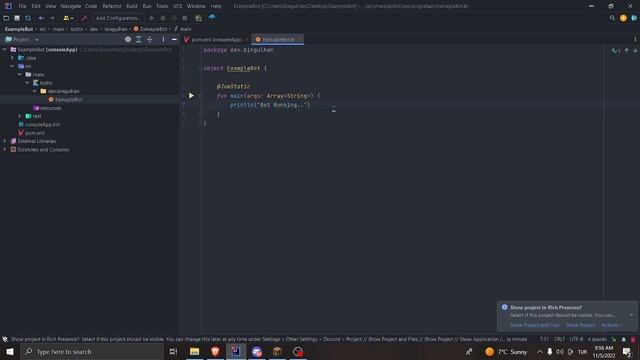Open File Explorer from taskbar
Screen dimensions: 640x360
point(195,351)
